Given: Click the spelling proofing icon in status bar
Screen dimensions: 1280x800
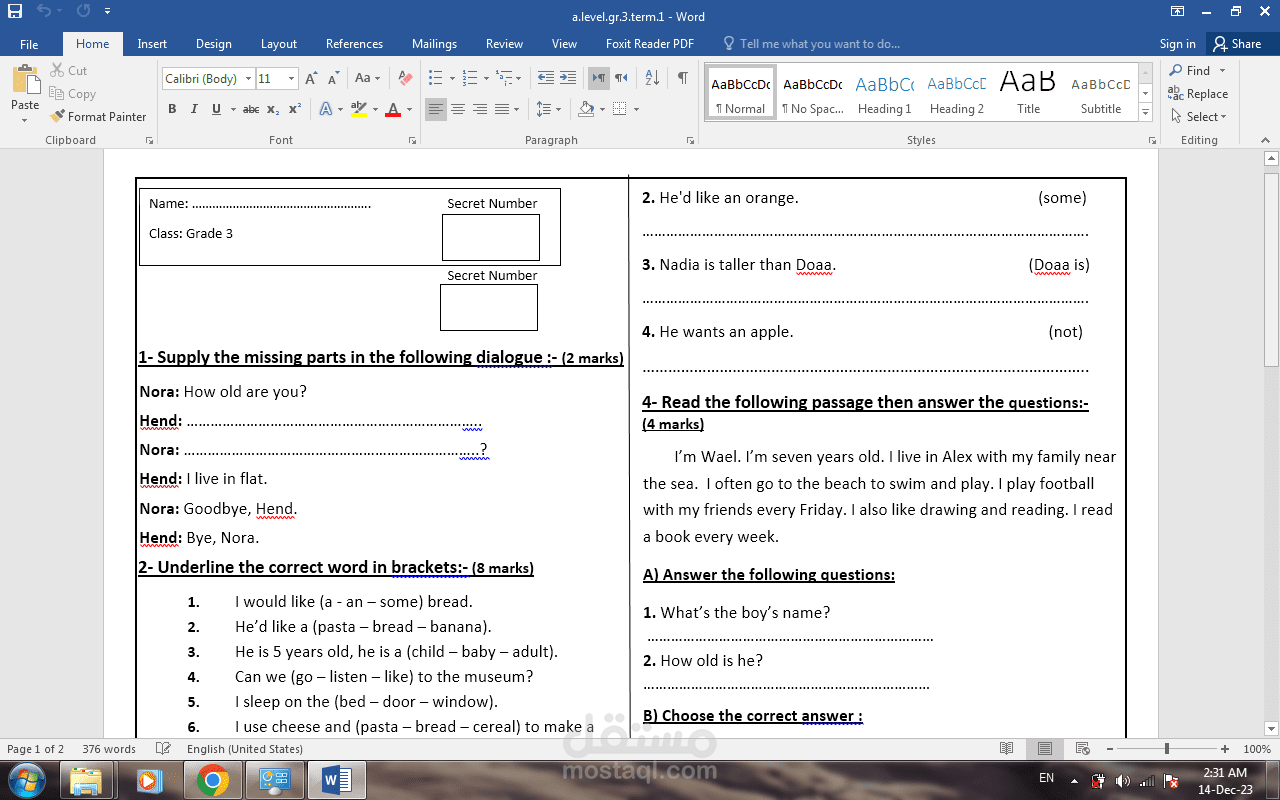Looking at the screenshot, I should [164, 749].
